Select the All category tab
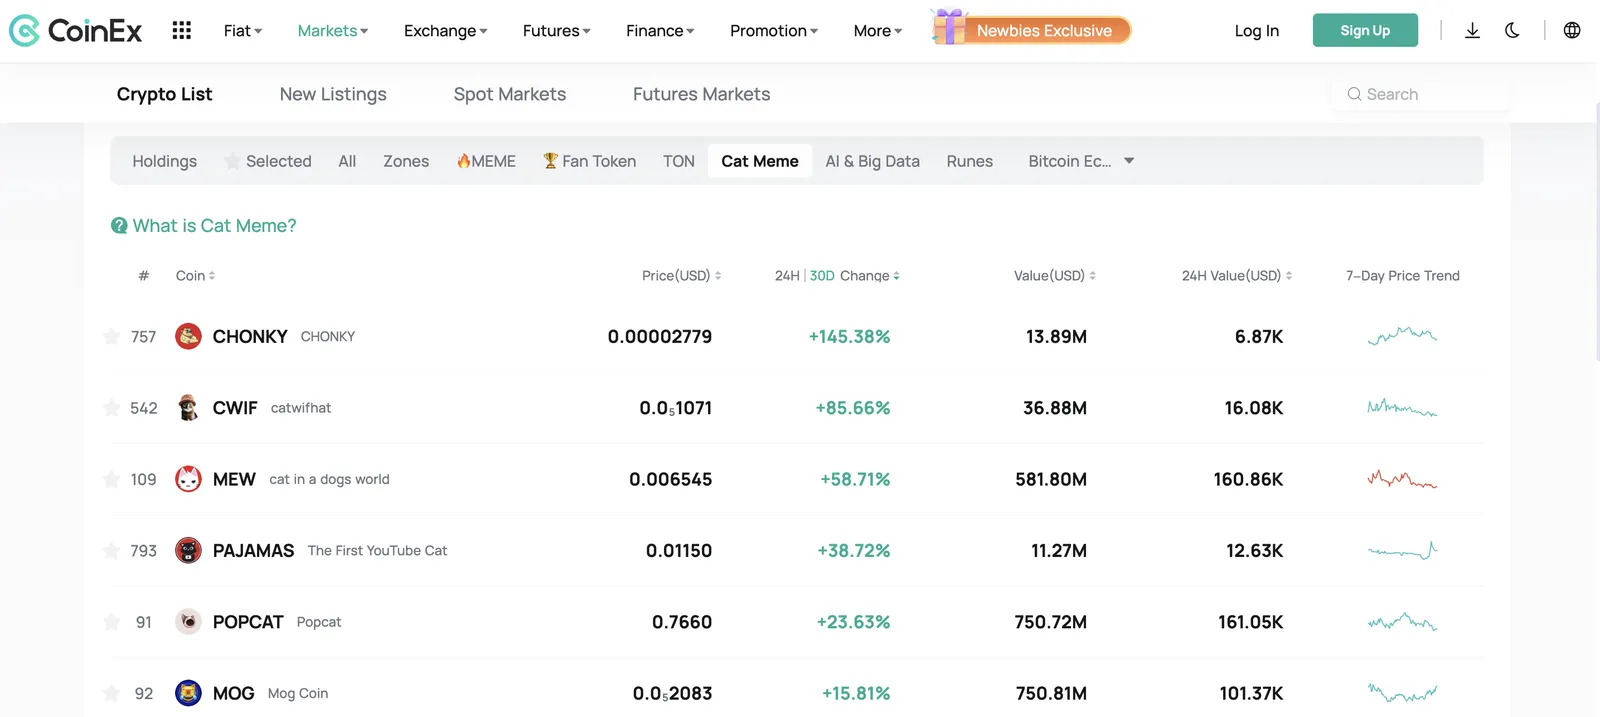The width and height of the screenshot is (1600, 717). pos(347,161)
